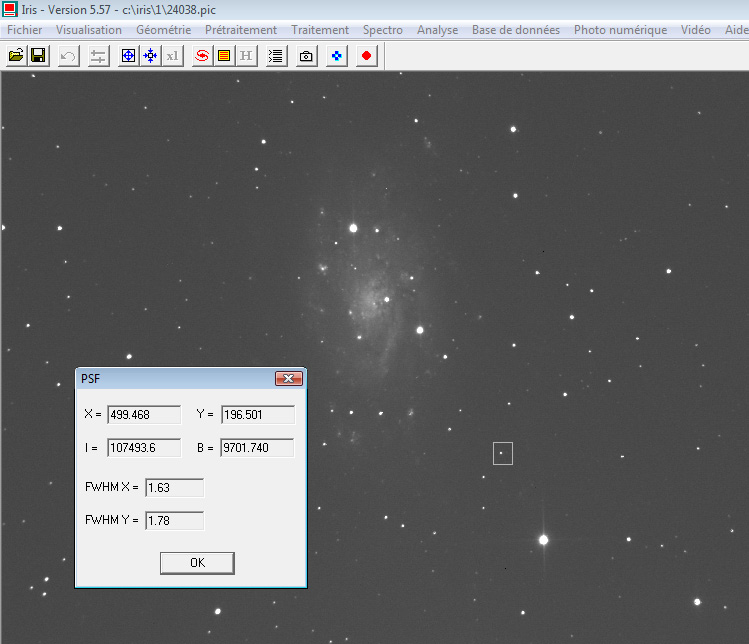This screenshot has height=644, width=749.
Task: Open the command line list icon
Action: [x=276, y=56]
